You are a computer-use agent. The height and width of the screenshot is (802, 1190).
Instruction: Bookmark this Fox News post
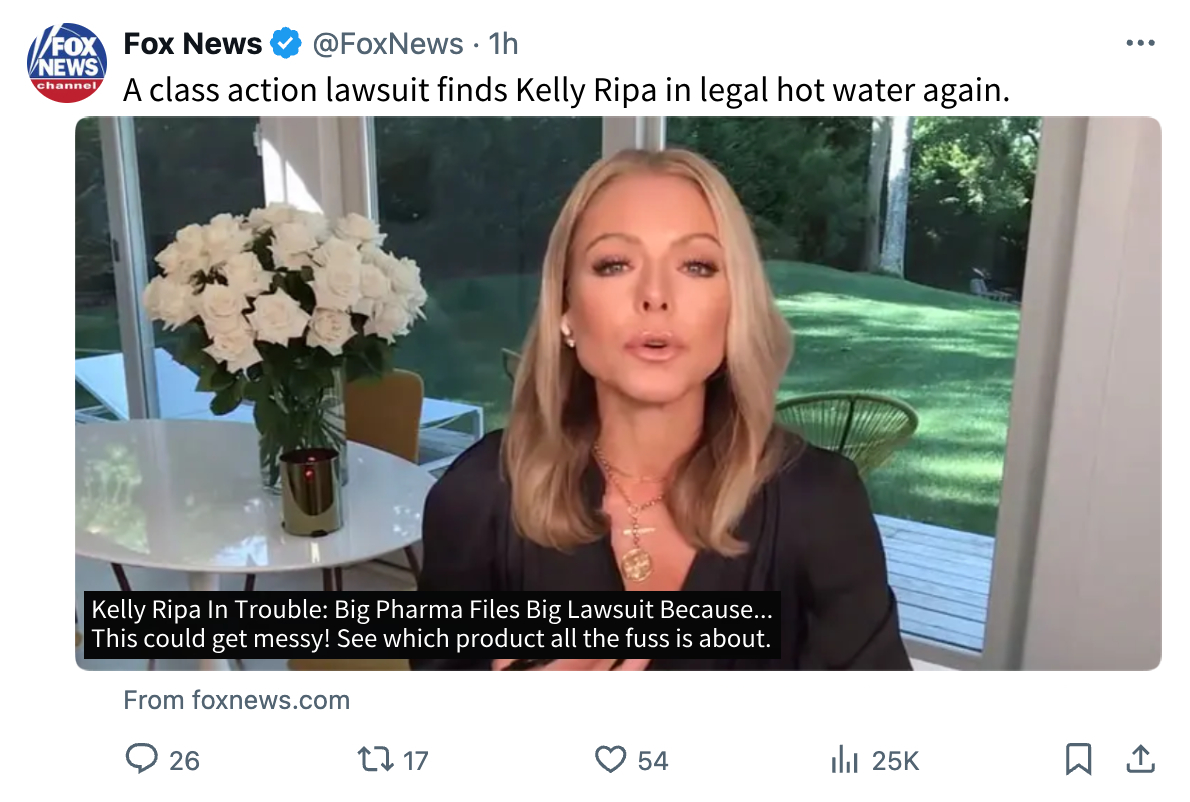click(1078, 759)
